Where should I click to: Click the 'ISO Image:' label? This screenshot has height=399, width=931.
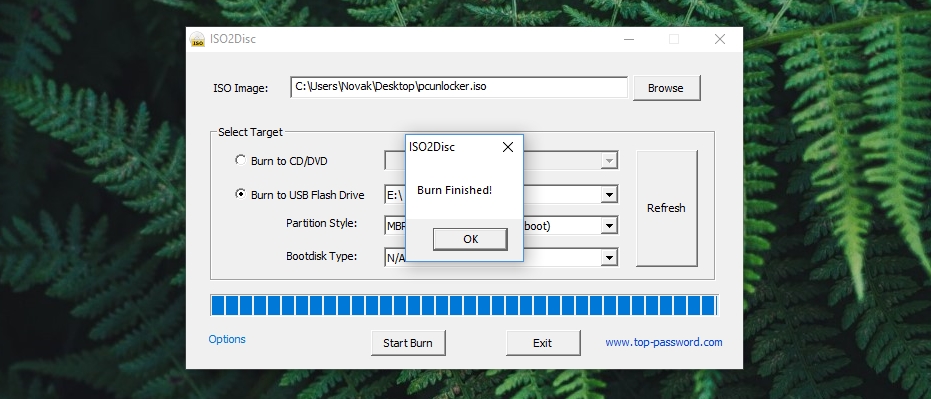coord(240,88)
